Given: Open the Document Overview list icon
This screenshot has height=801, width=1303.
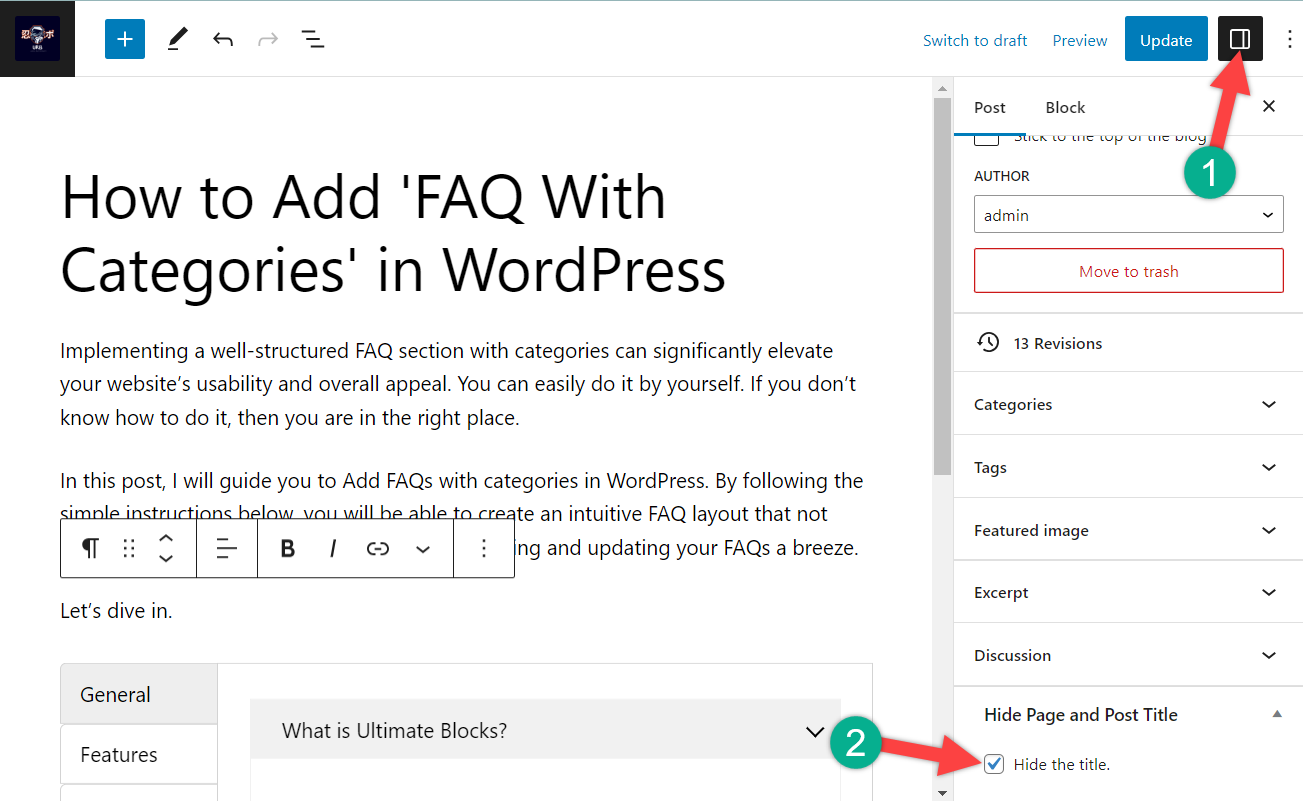Looking at the screenshot, I should (313, 40).
